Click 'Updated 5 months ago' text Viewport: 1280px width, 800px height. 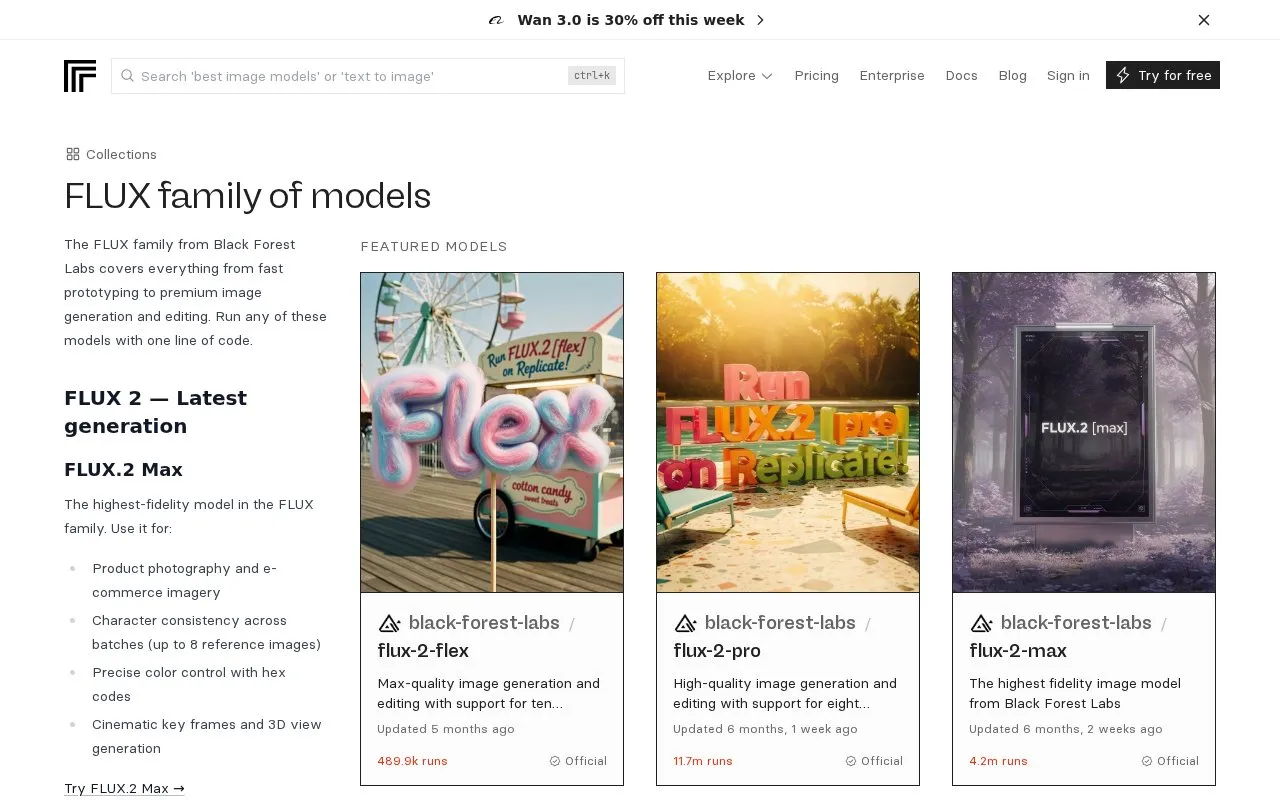[446, 729]
